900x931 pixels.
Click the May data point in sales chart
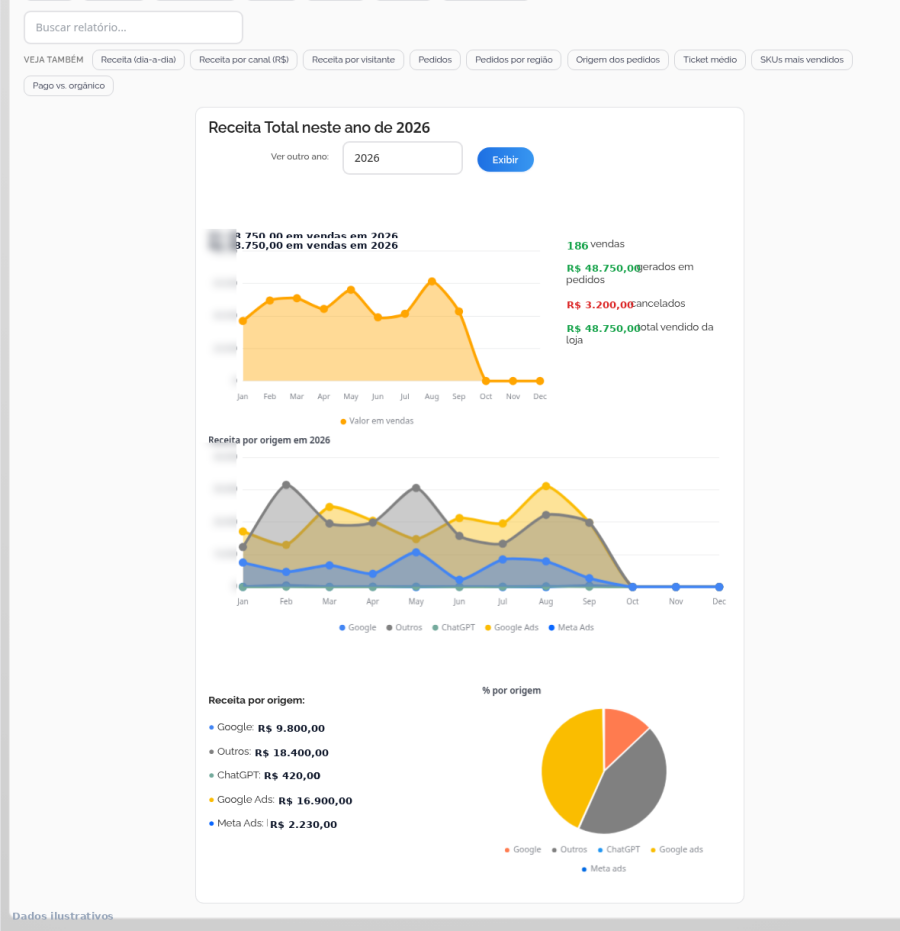(351, 290)
